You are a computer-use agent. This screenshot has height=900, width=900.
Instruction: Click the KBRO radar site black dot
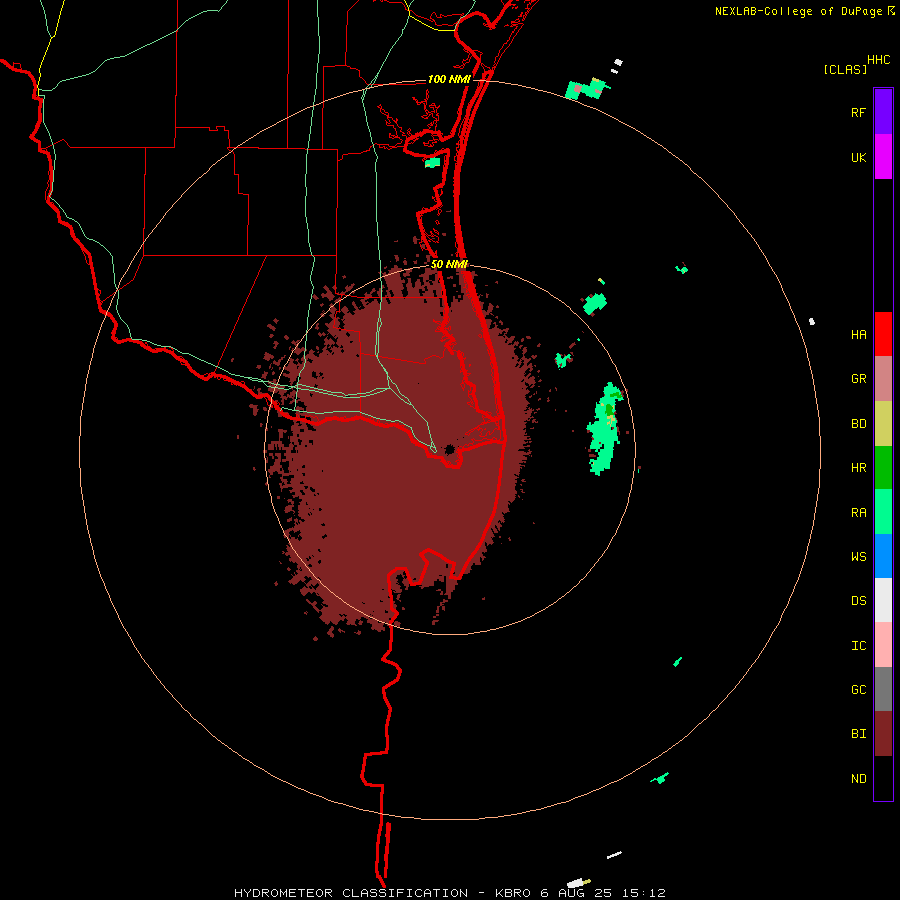pos(449,449)
